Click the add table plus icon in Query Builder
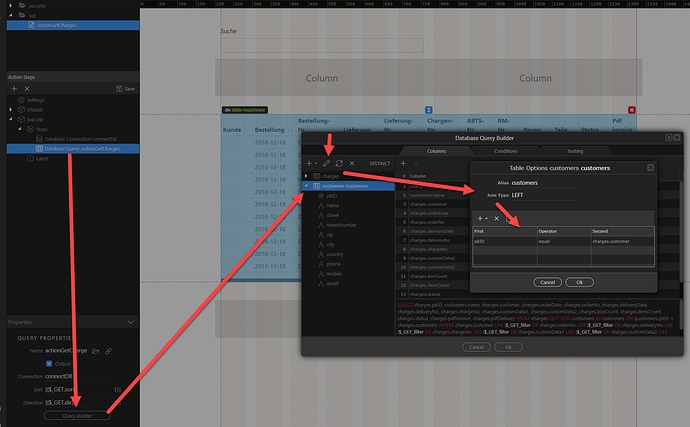Screen dimensions: 690x427 click(311, 162)
